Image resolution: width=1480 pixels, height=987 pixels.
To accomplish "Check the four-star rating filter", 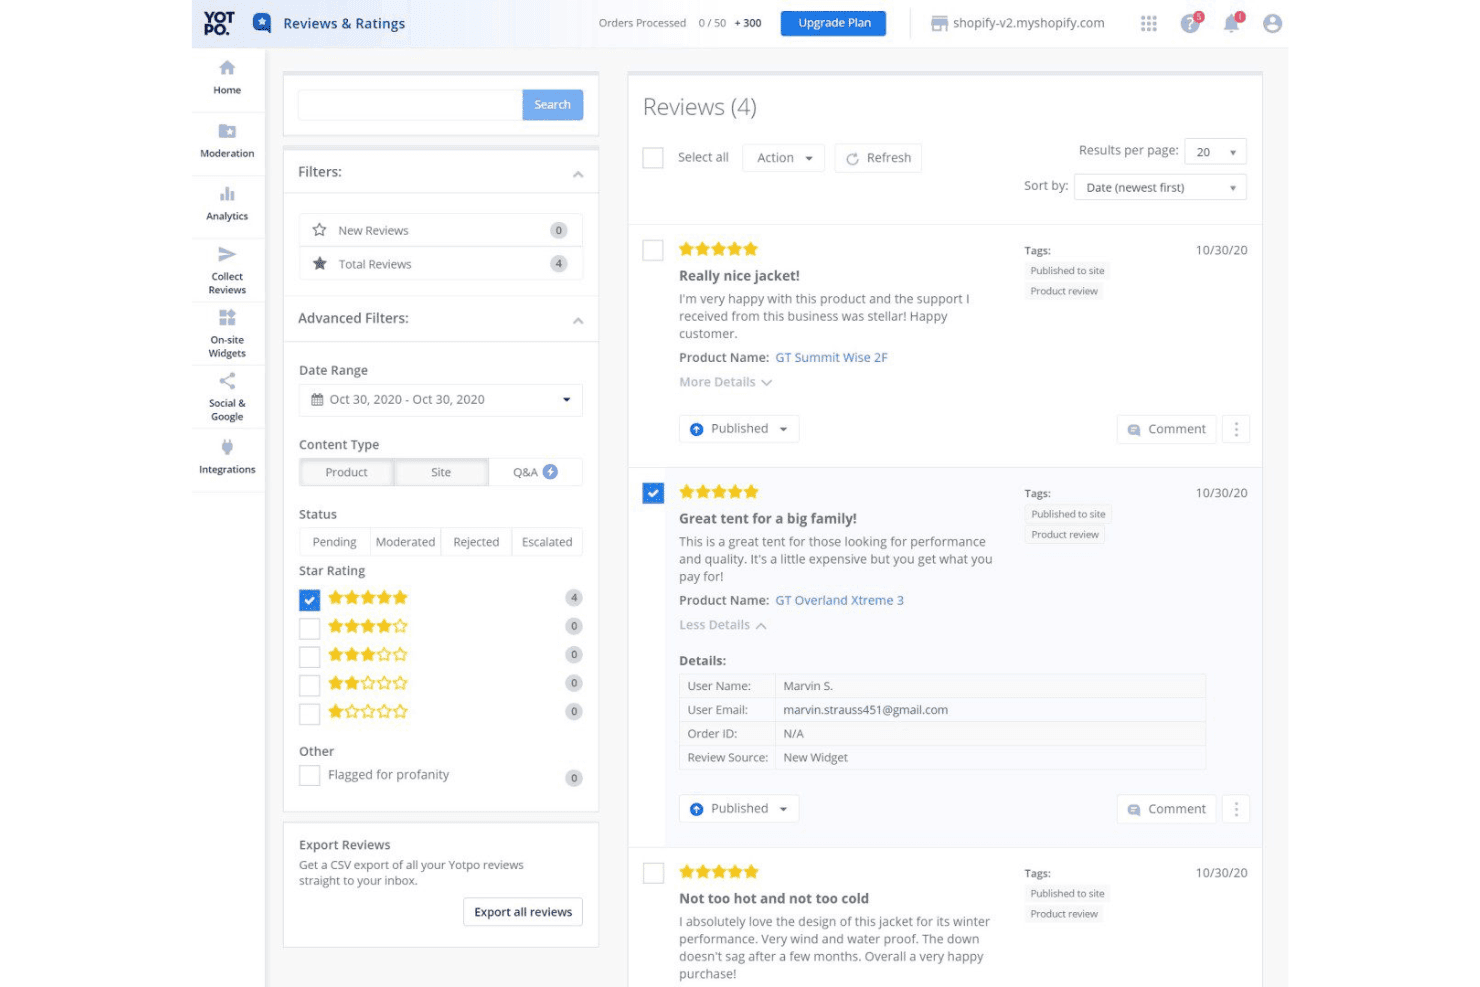I will tap(310, 628).
